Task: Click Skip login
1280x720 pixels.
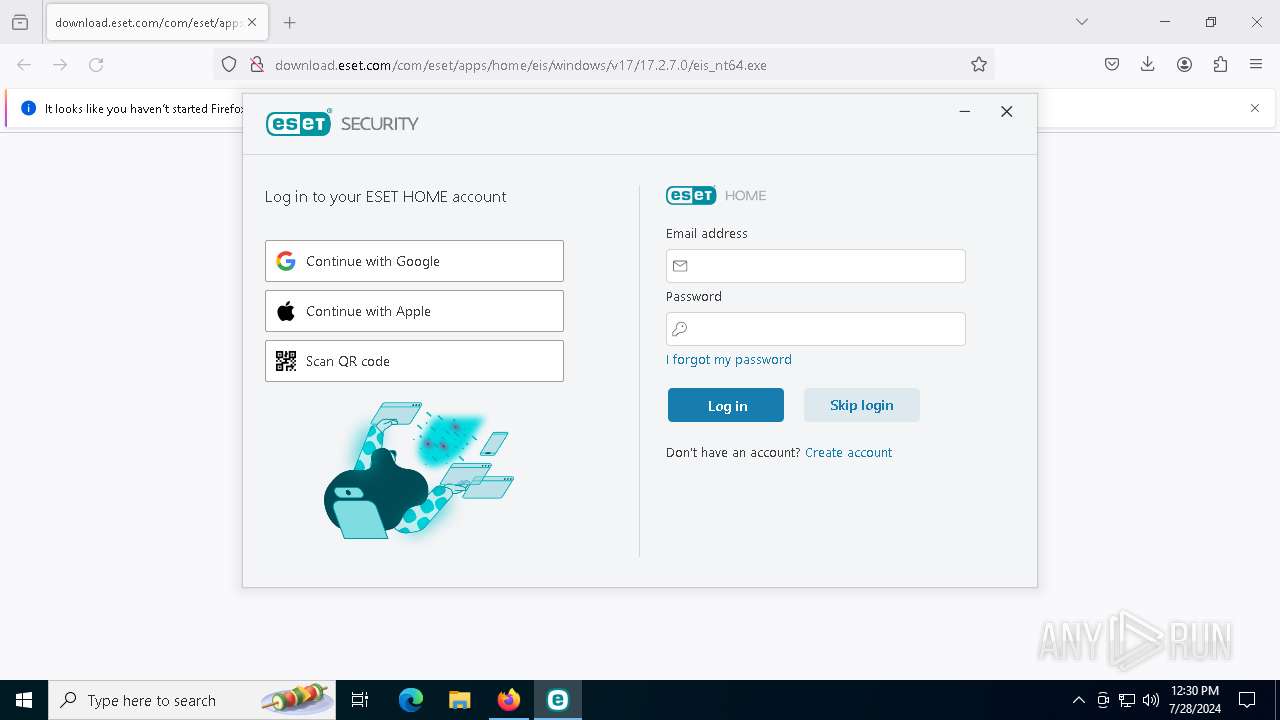Action: (862, 405)
